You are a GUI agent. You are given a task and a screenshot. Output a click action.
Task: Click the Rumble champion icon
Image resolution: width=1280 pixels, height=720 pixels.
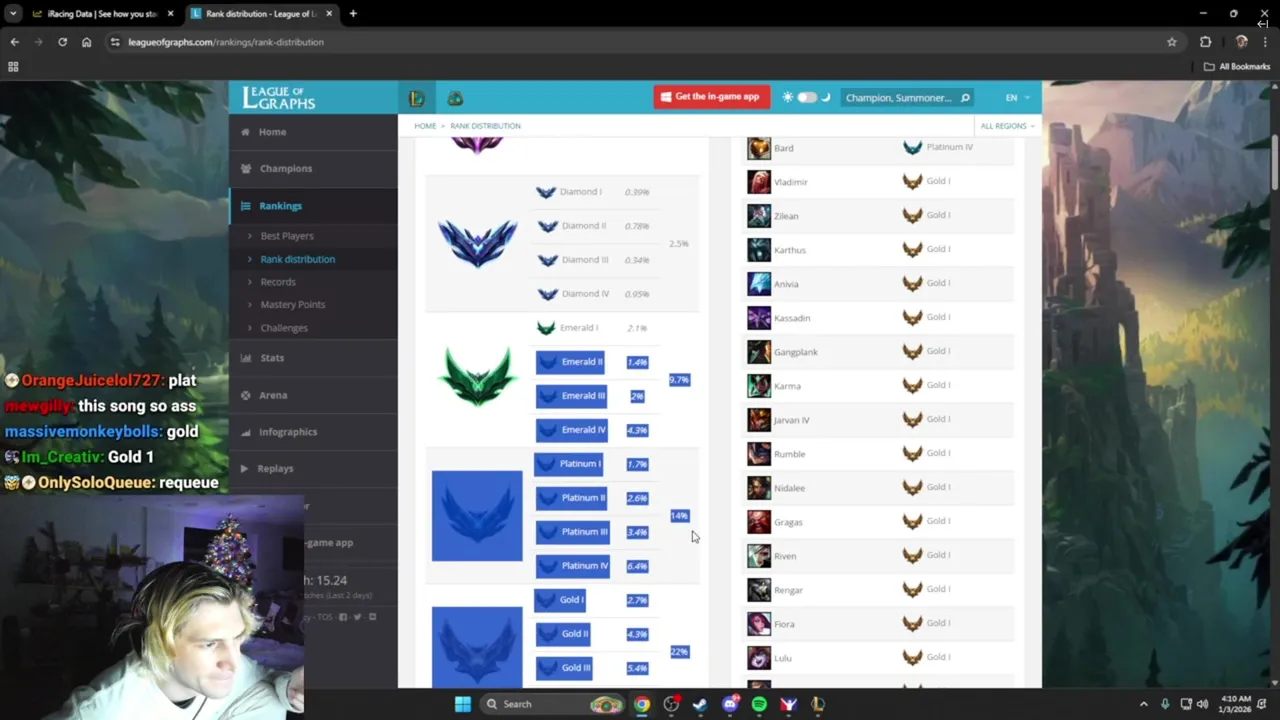[x=759, y=454]
